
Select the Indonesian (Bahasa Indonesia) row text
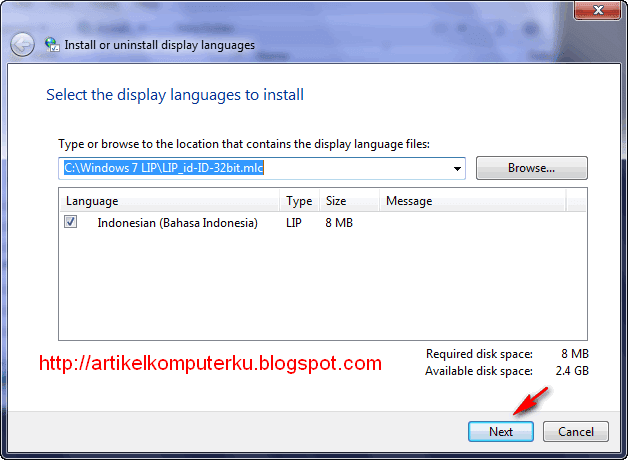tap(177, 223)
